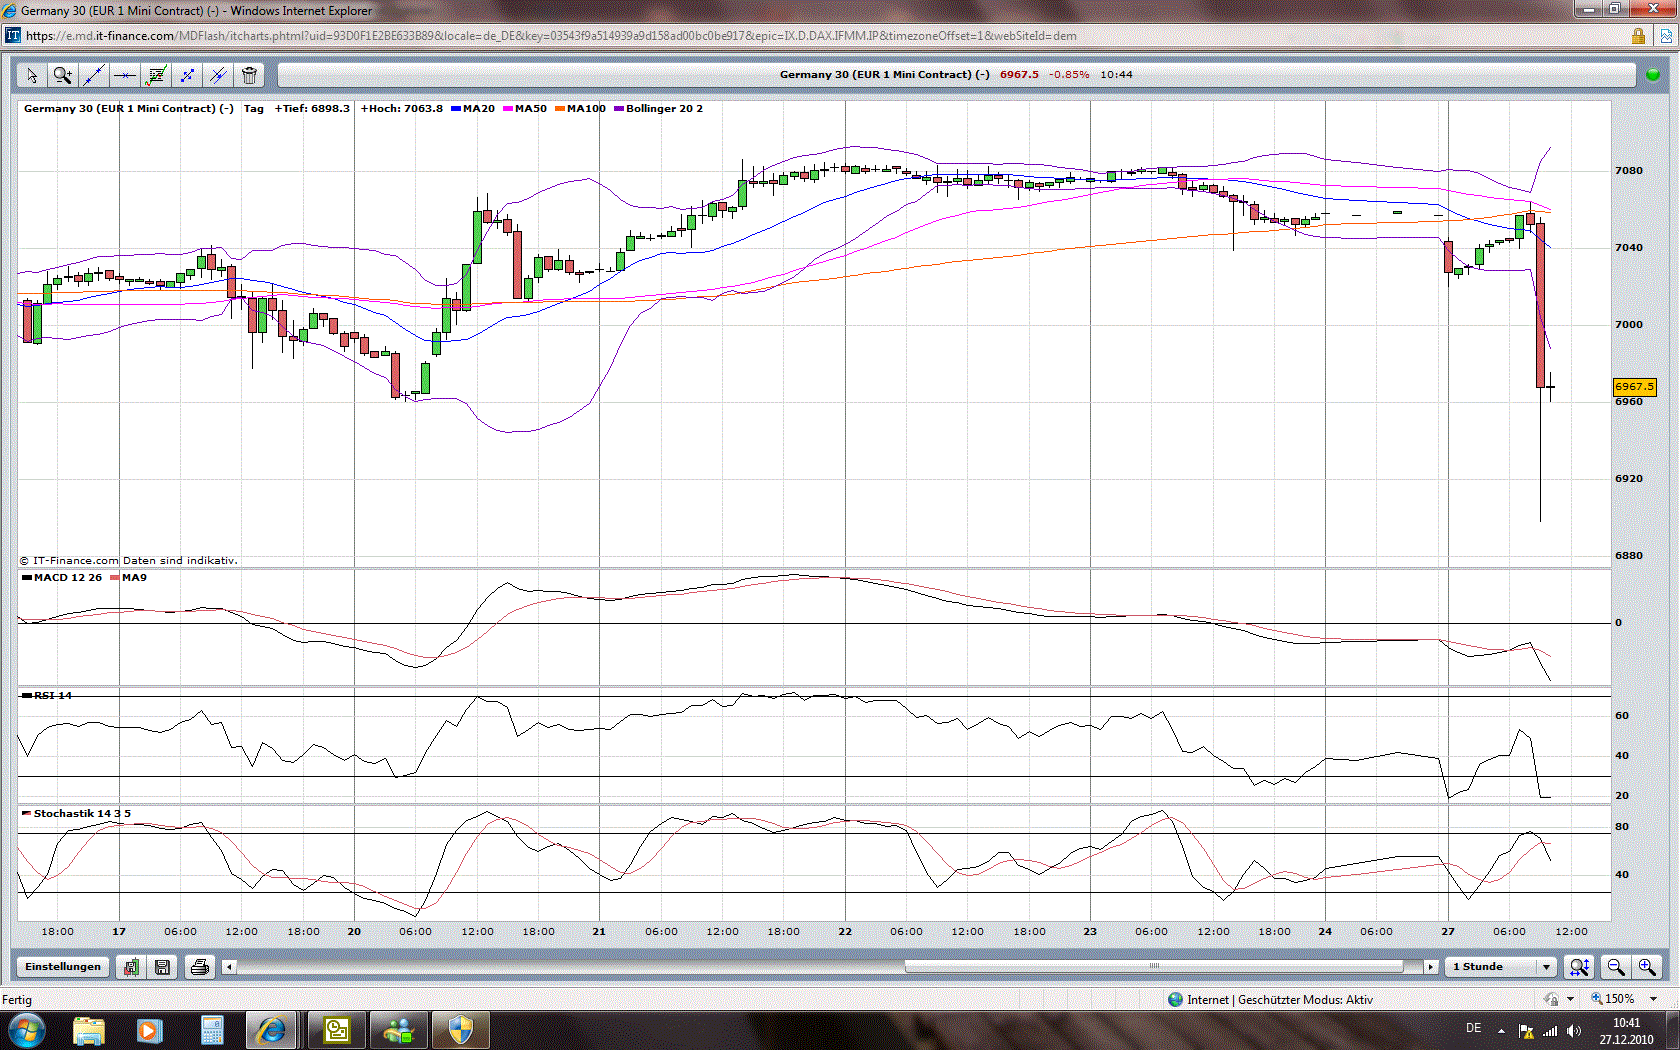Open the security shield taskbar button
The width and height of the screenshot is (1680, 1050).
pyautogui.click(x=461, y=1030)
